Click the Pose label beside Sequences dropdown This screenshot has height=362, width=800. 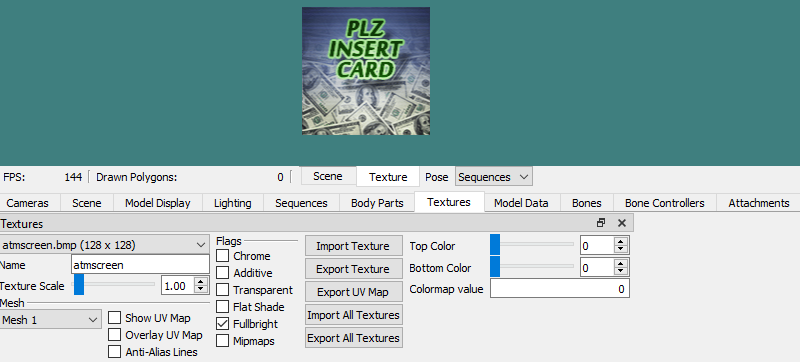tap(437, 177)
